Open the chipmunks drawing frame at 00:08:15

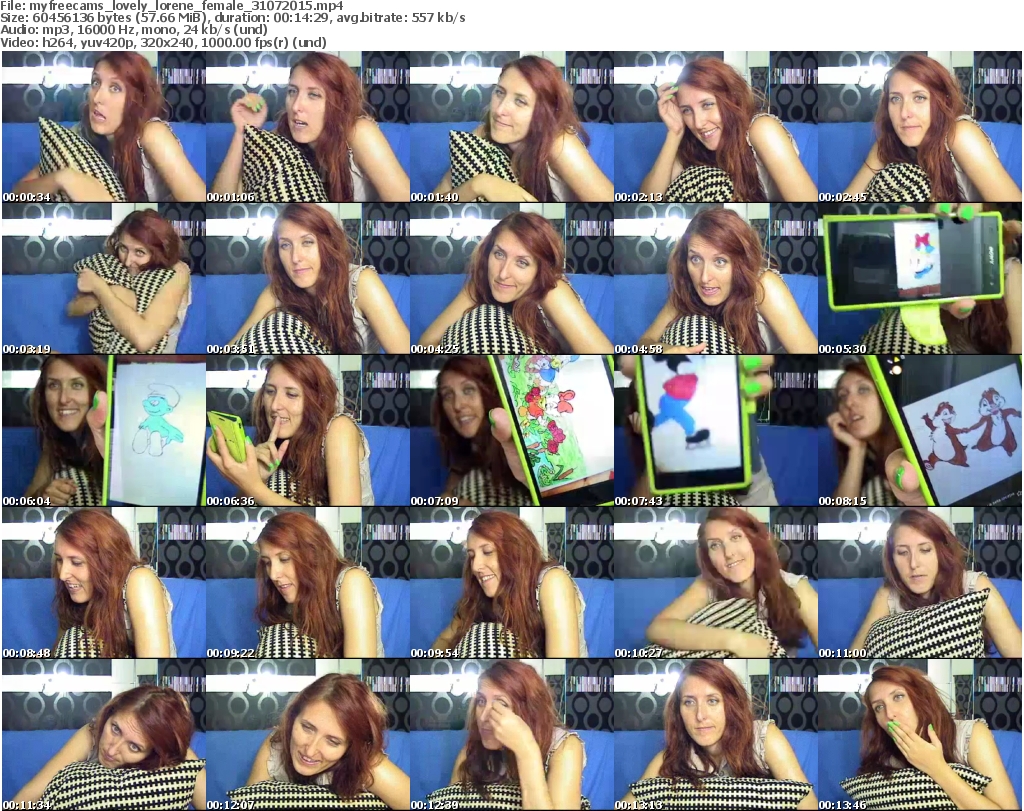919,431
